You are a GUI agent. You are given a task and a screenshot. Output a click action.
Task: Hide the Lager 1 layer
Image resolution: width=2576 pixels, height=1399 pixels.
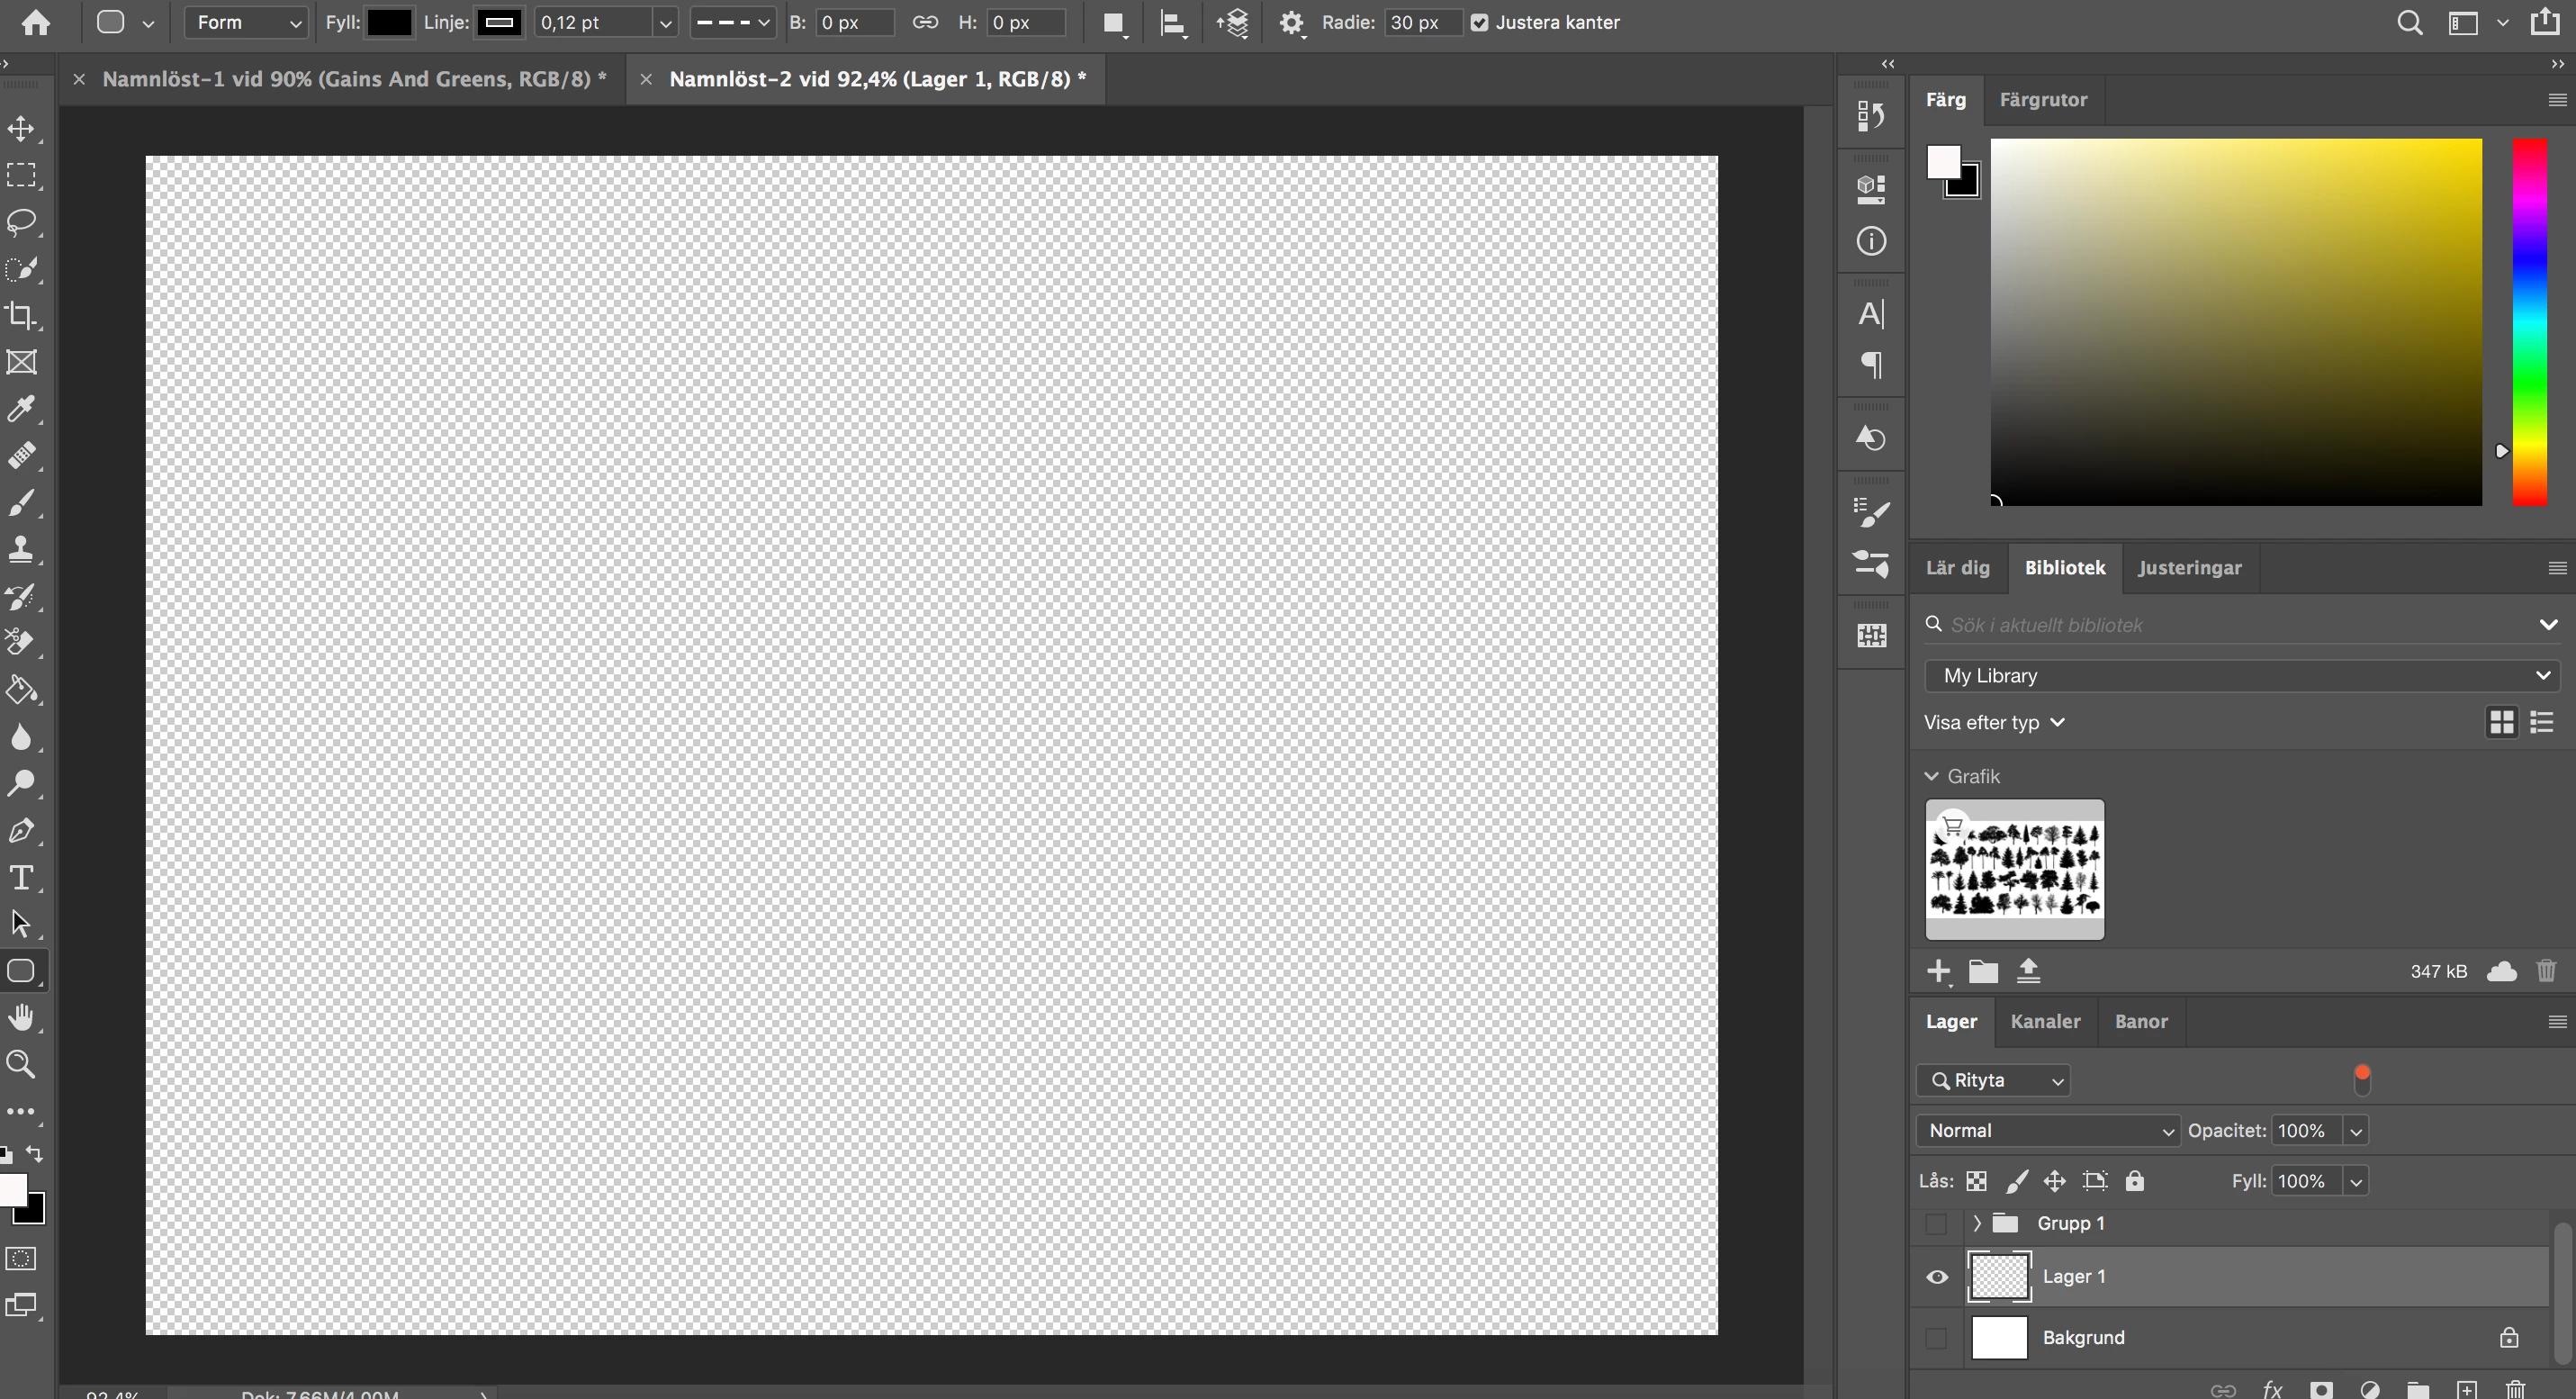[x=1937, y=1277]
